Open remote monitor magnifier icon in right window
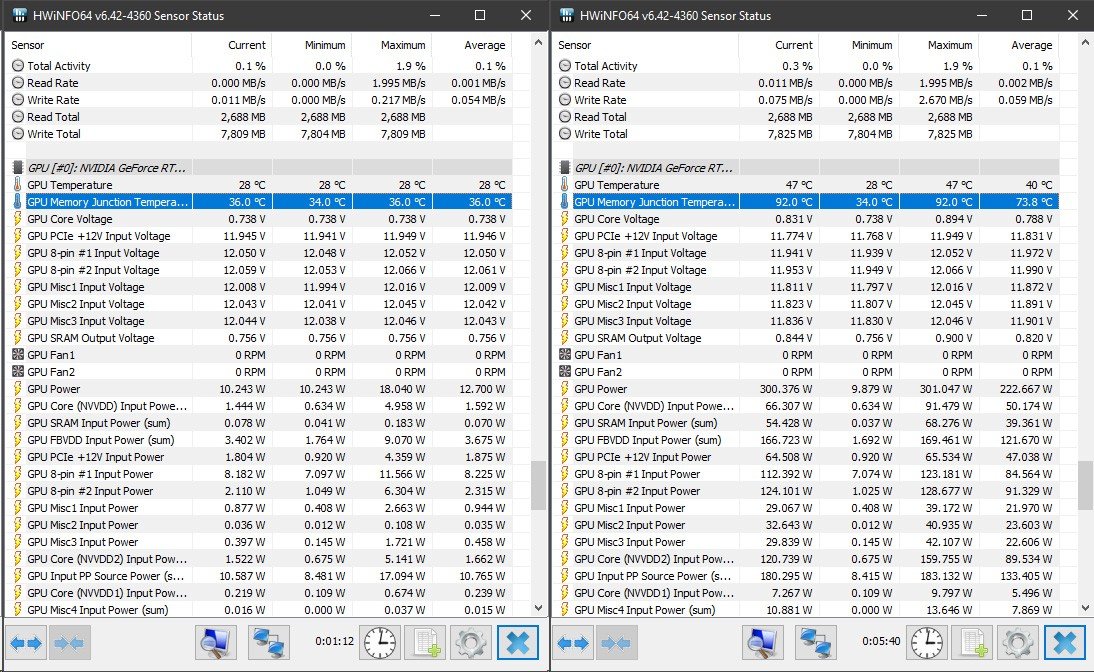 click(763, 642)
